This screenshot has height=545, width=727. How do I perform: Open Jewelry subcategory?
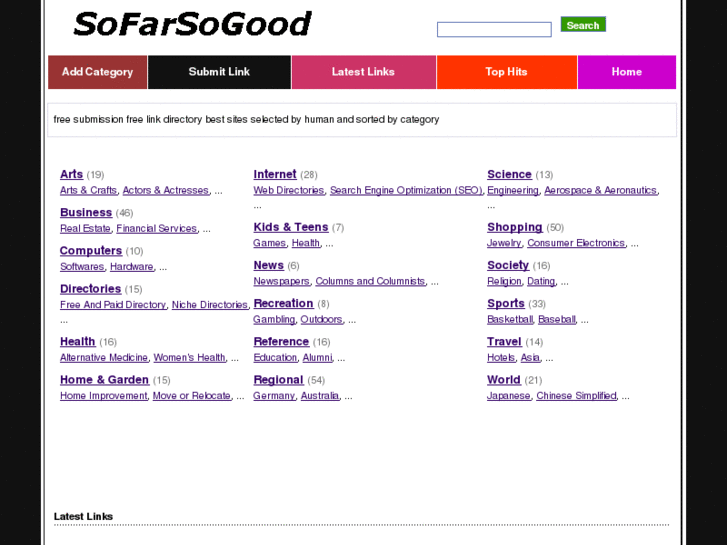pyautogui.click(x=504, y=243)
